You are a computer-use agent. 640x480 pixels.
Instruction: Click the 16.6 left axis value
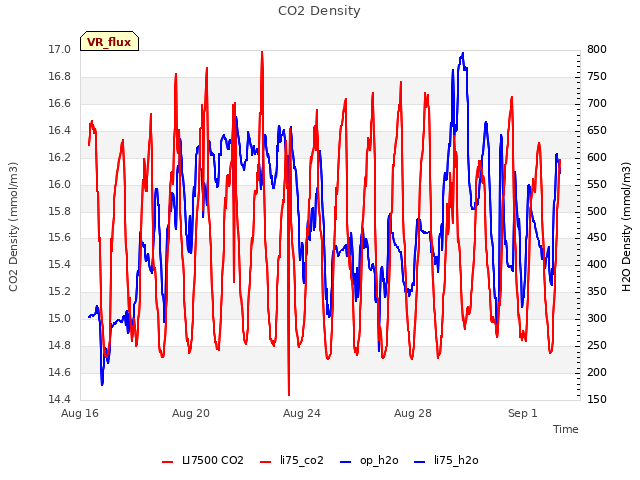[x=60, y=104]
